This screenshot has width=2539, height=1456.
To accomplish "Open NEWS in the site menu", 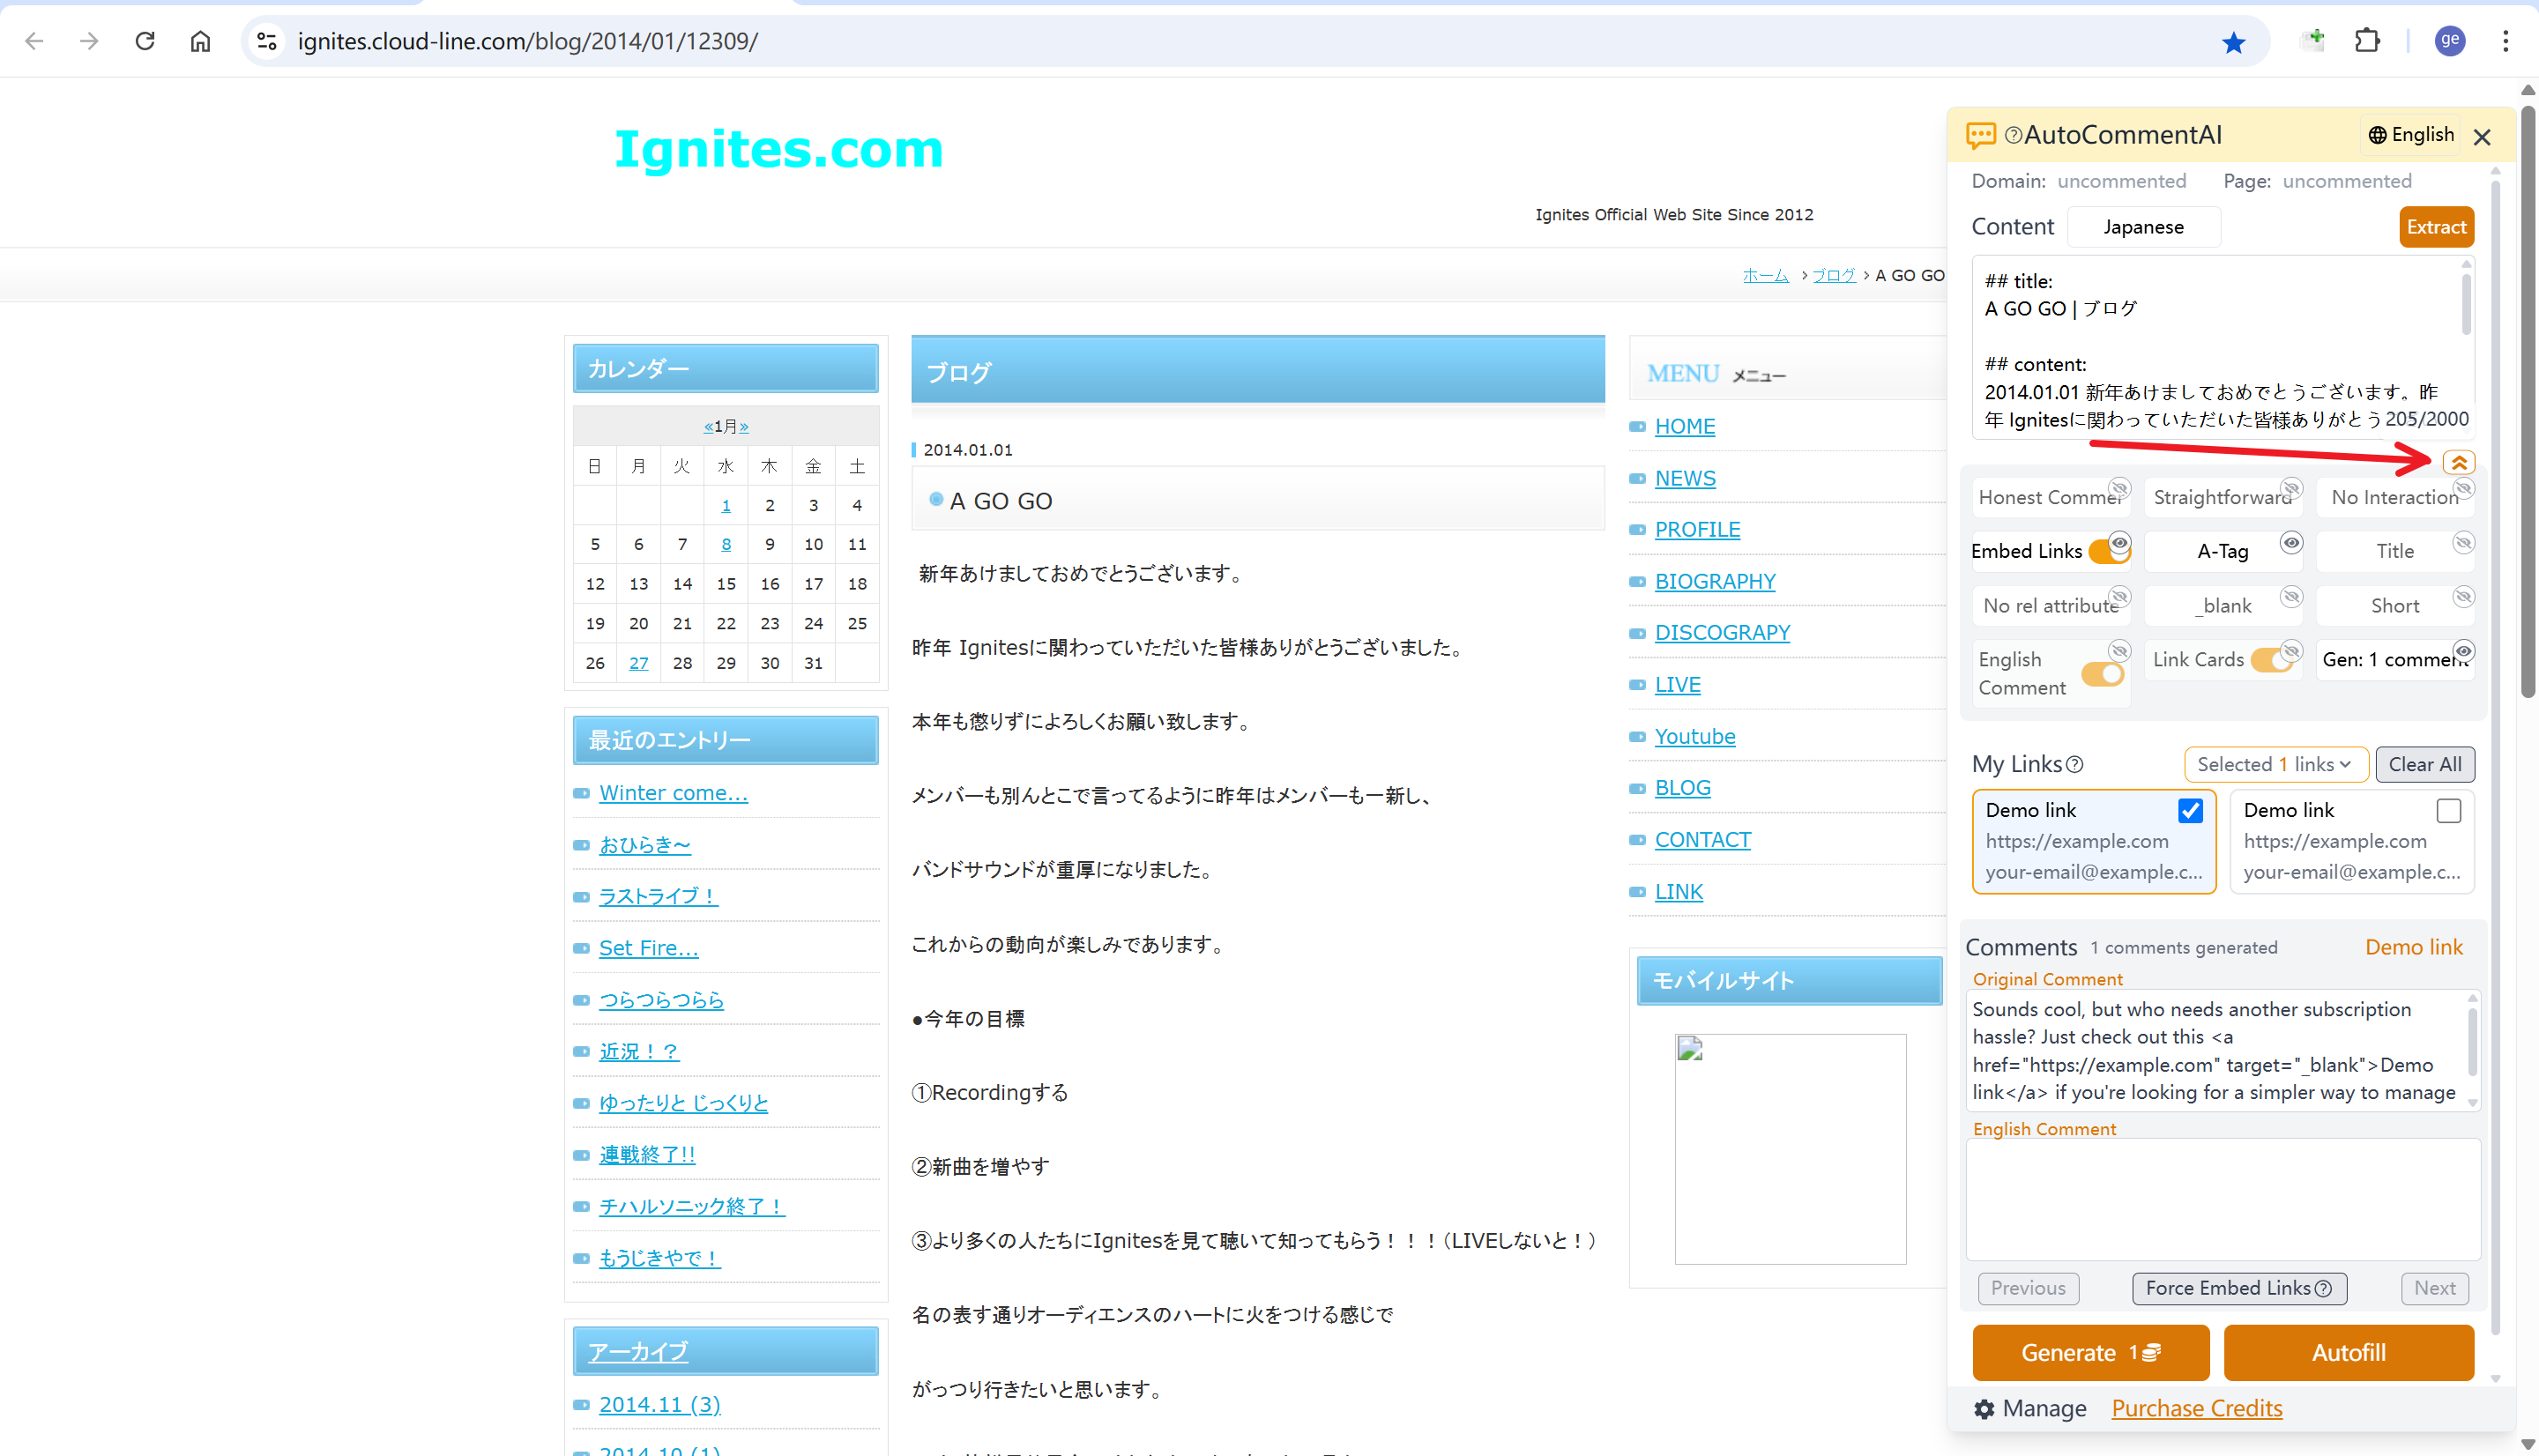I will (x=1685, y=479).
